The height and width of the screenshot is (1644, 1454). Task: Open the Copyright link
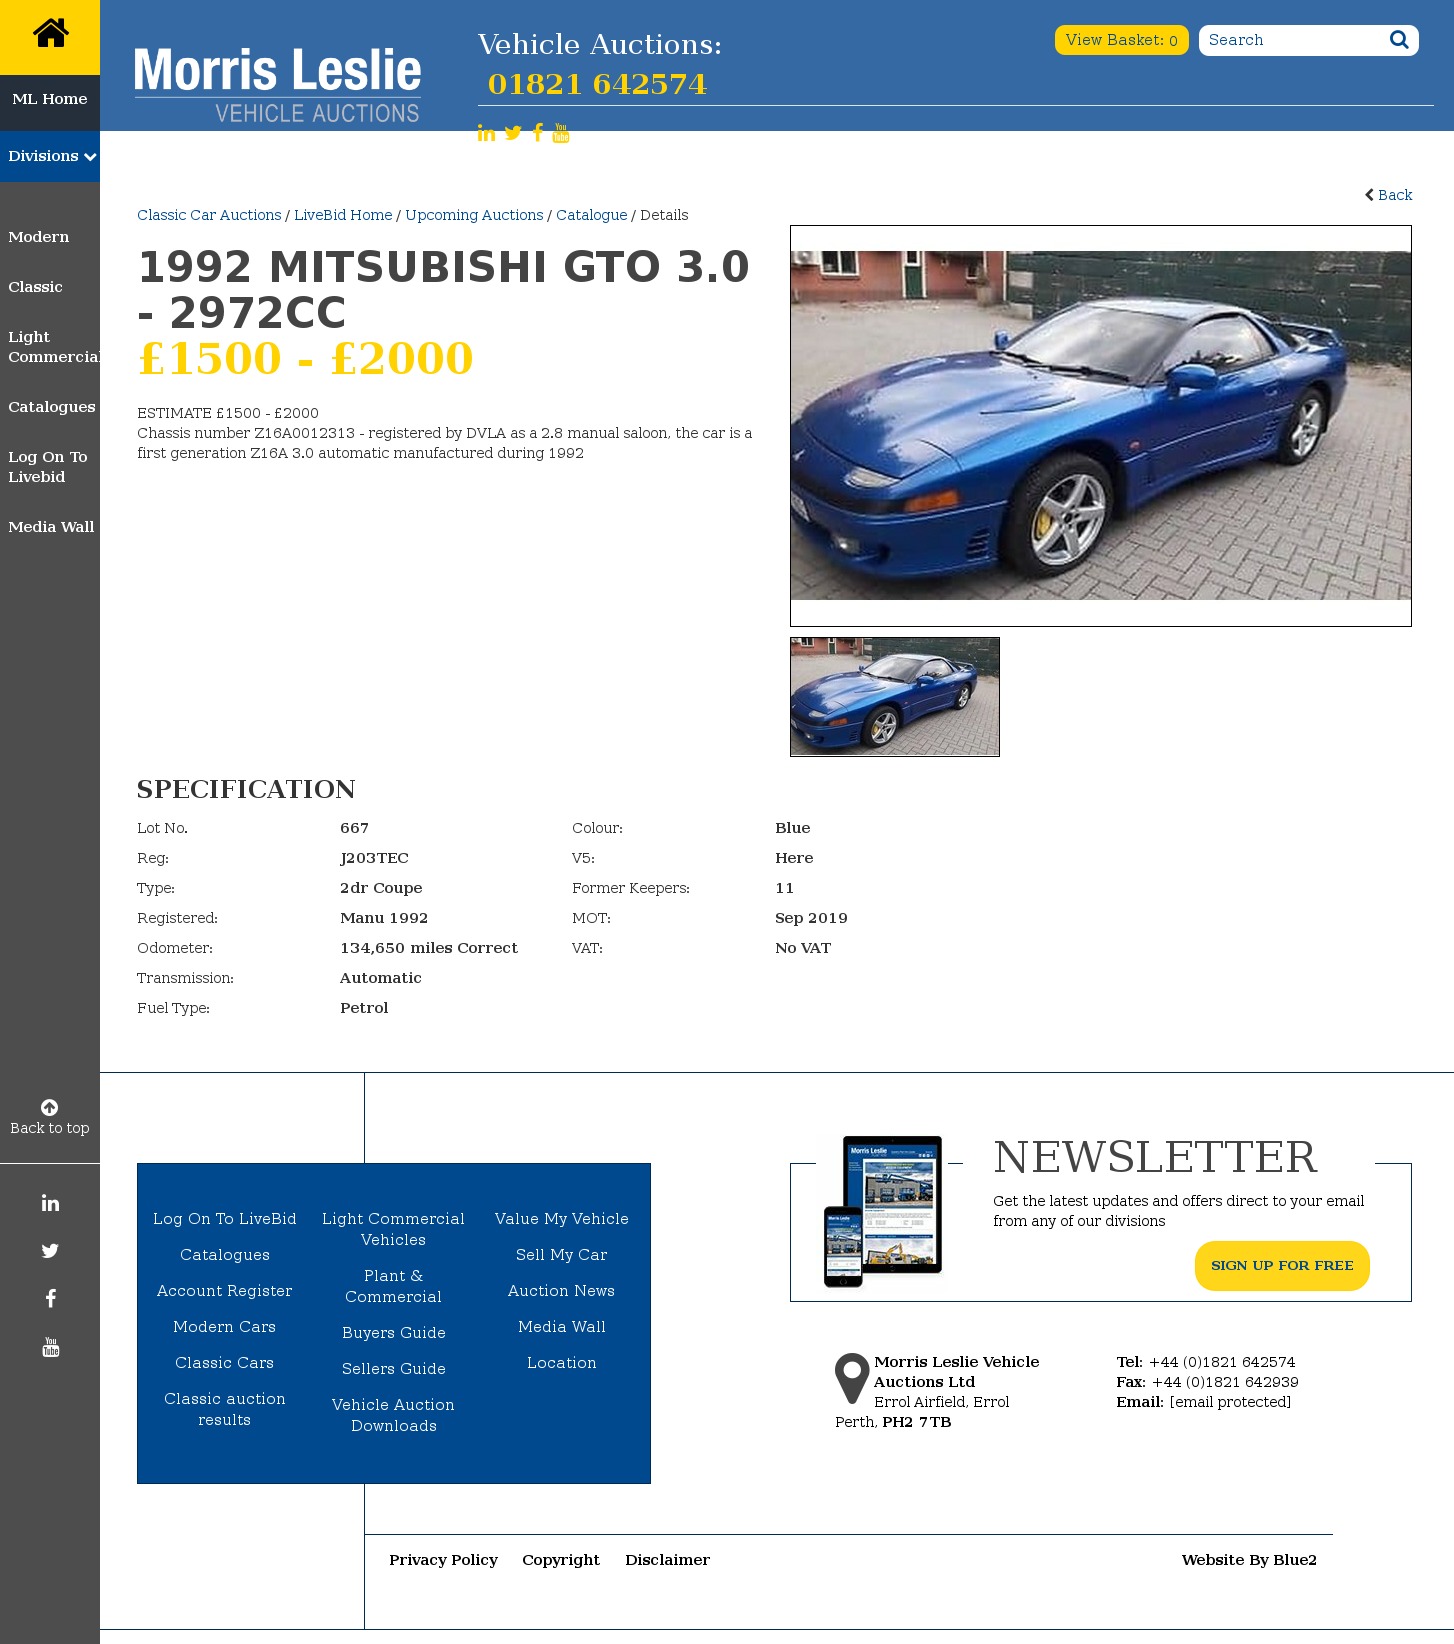561,1560
